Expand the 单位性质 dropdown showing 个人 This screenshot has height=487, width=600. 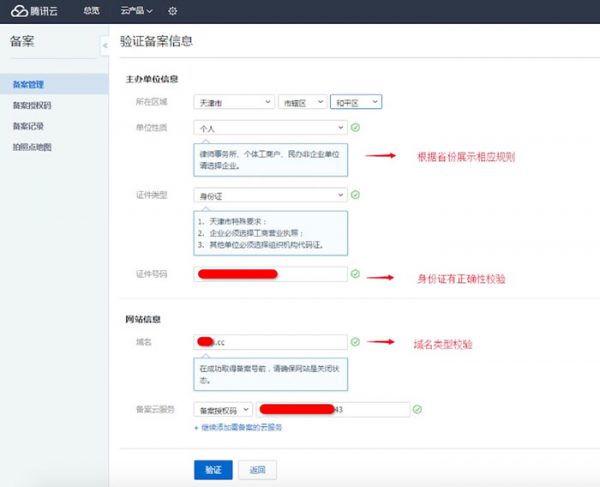click(271, 128)
